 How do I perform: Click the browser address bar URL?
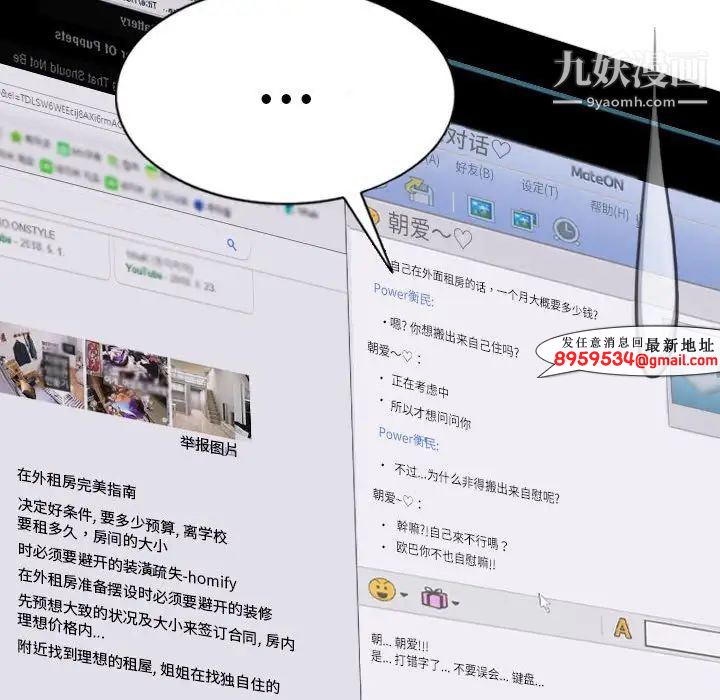(x=60, y=109)
